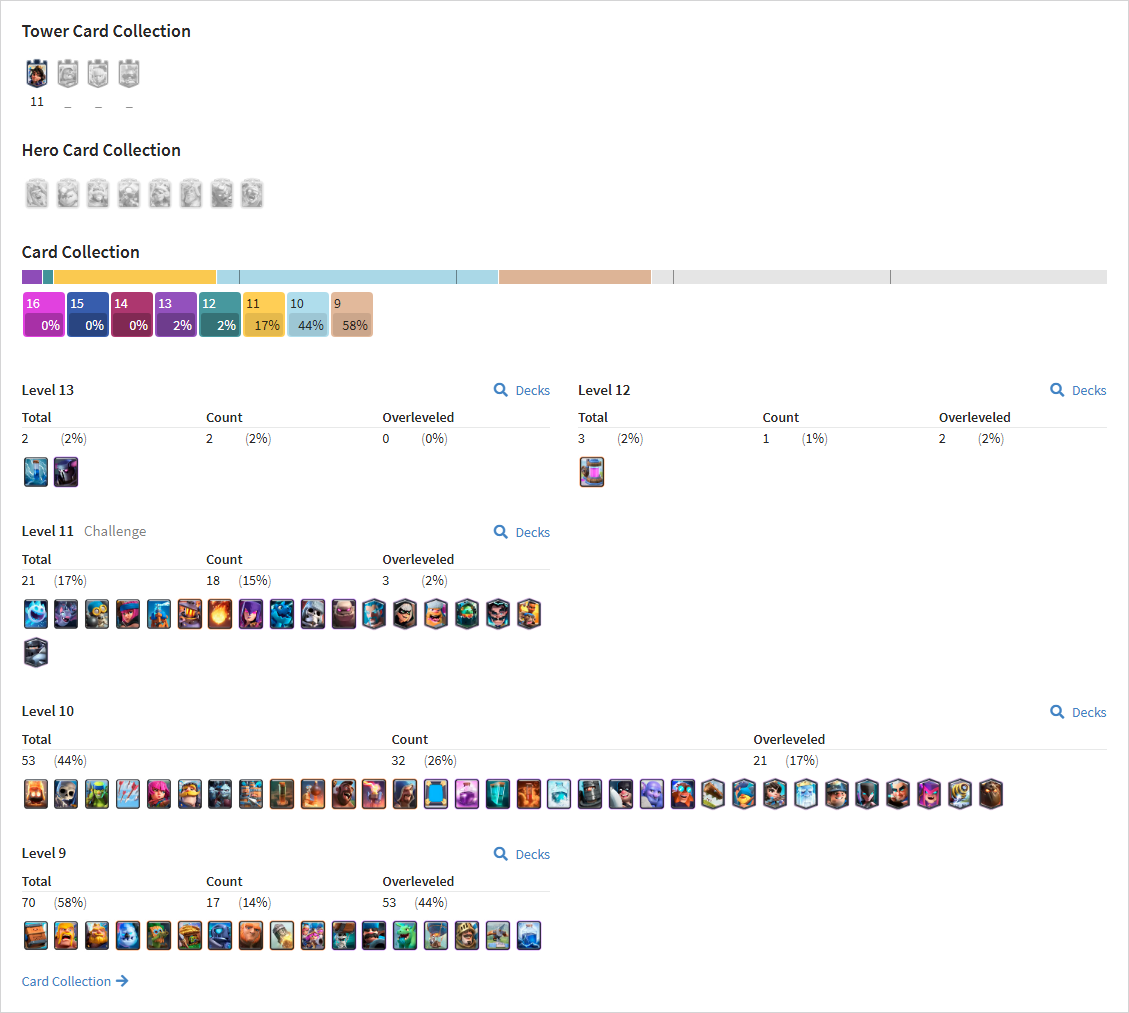Open Decks search for Level 13
The image size is (1129, 1013).
[x=522, y=390]
